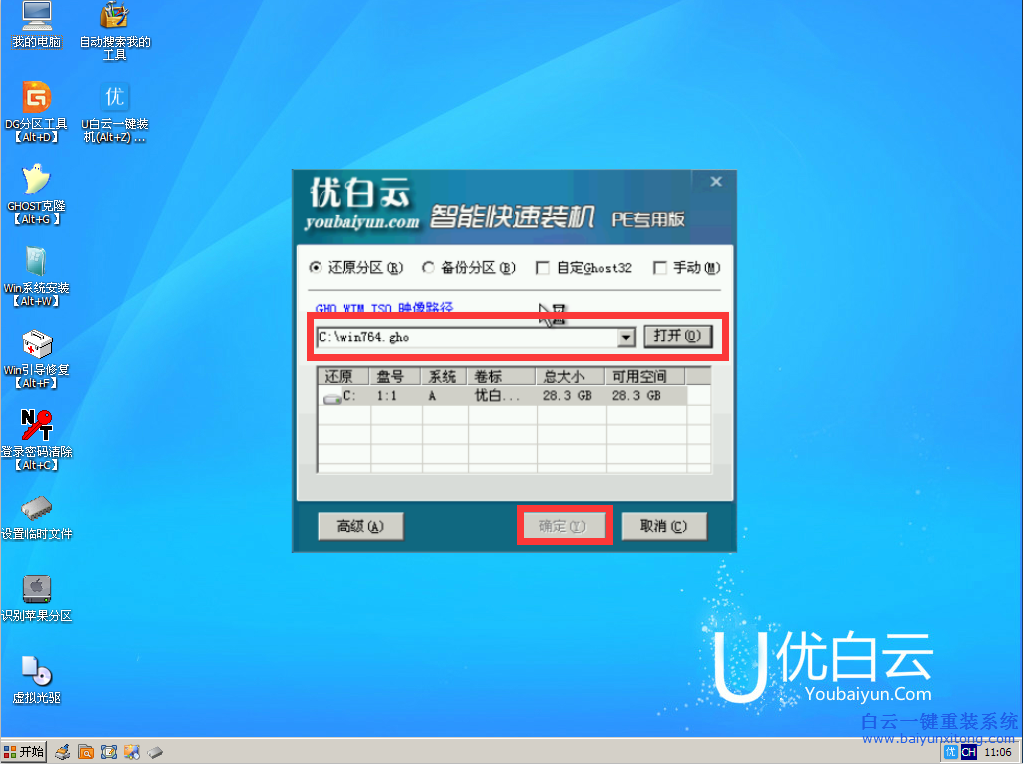
Task: Click the 开始 start menu button
Action: click(22, 751)
